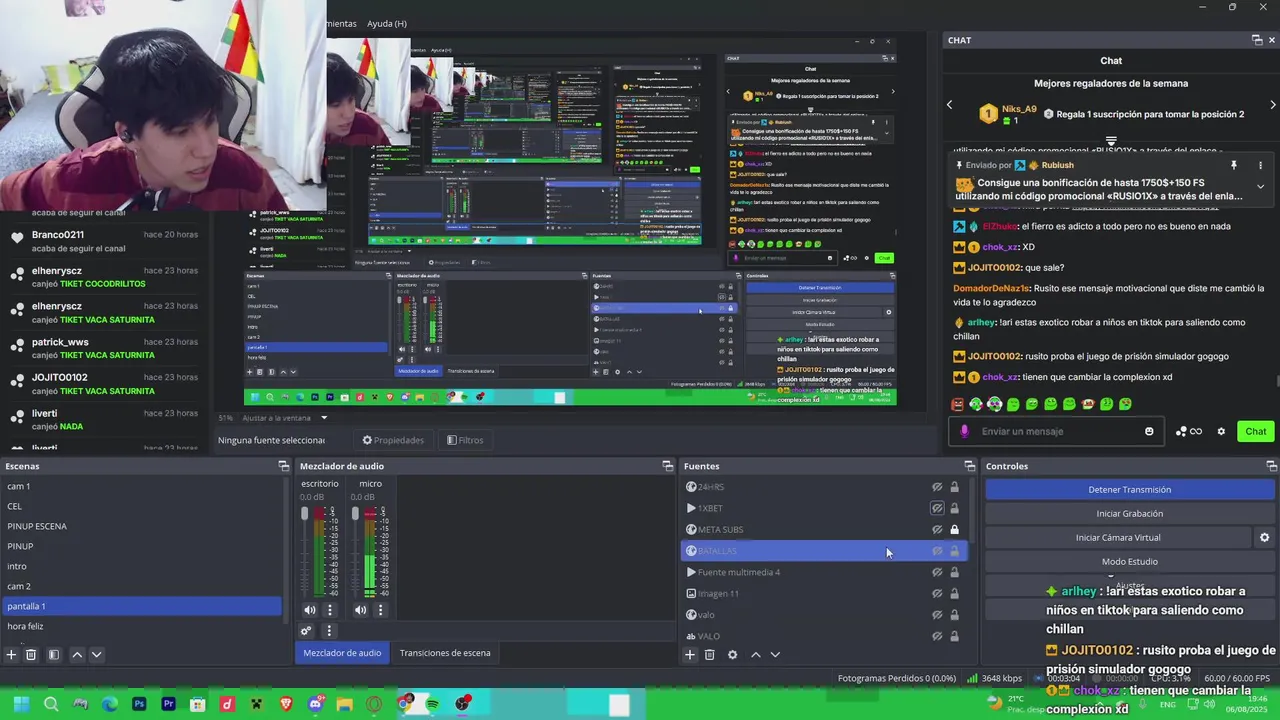Toggle lock on 24HRS source

pos(954,487)
